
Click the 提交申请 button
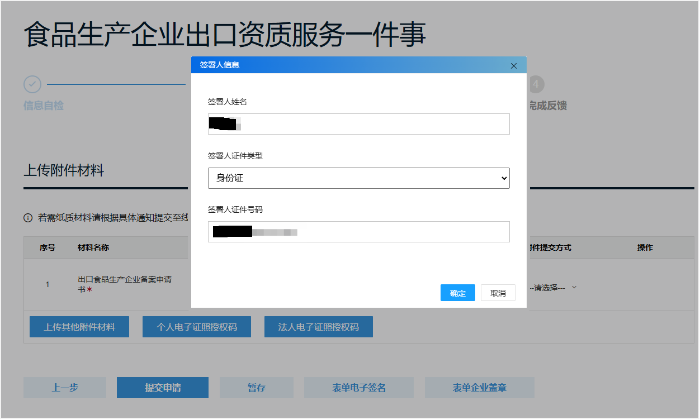point(162,387)
